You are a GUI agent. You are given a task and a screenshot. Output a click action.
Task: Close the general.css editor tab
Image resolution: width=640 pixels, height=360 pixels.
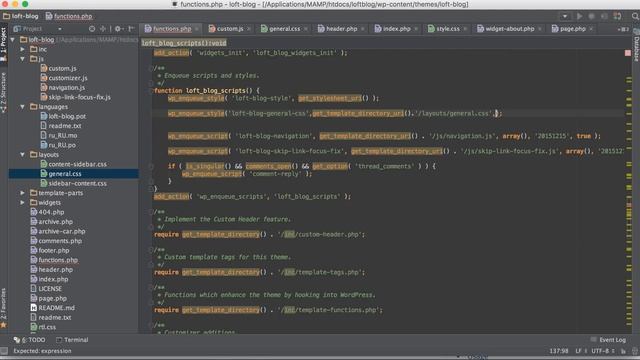306,29
